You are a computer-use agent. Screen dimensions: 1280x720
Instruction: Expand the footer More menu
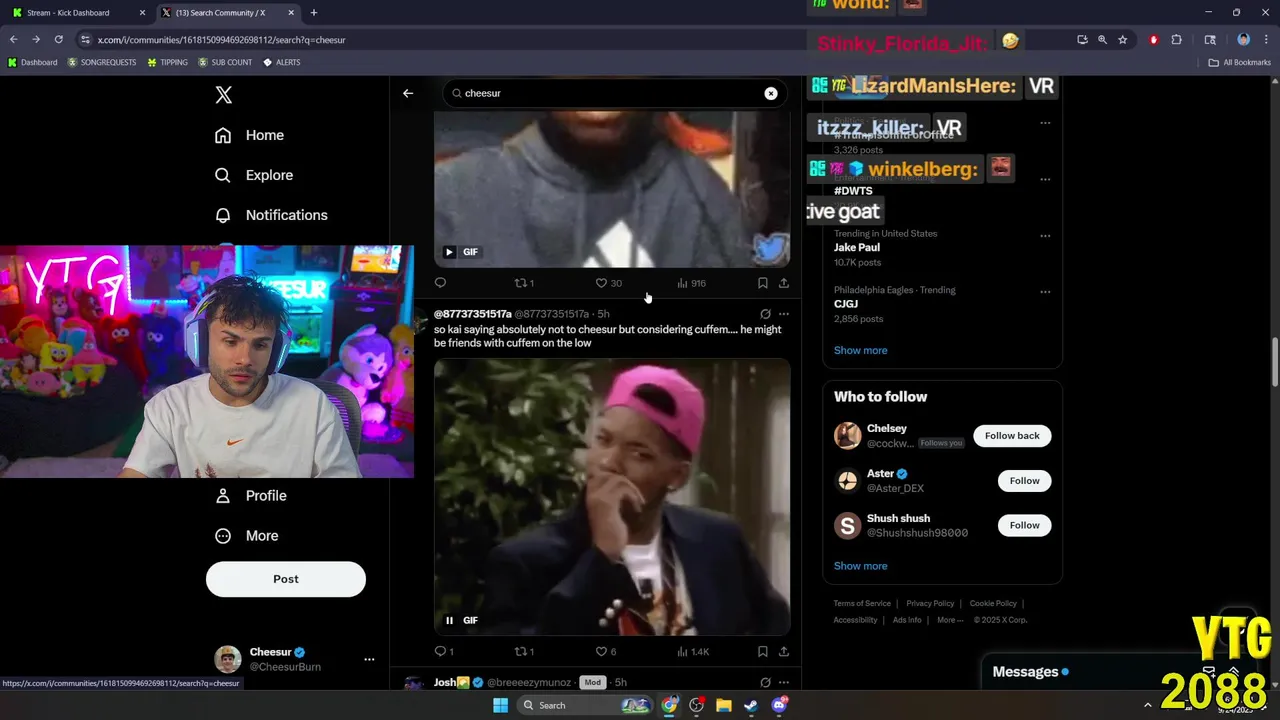(x=950, y=620)
